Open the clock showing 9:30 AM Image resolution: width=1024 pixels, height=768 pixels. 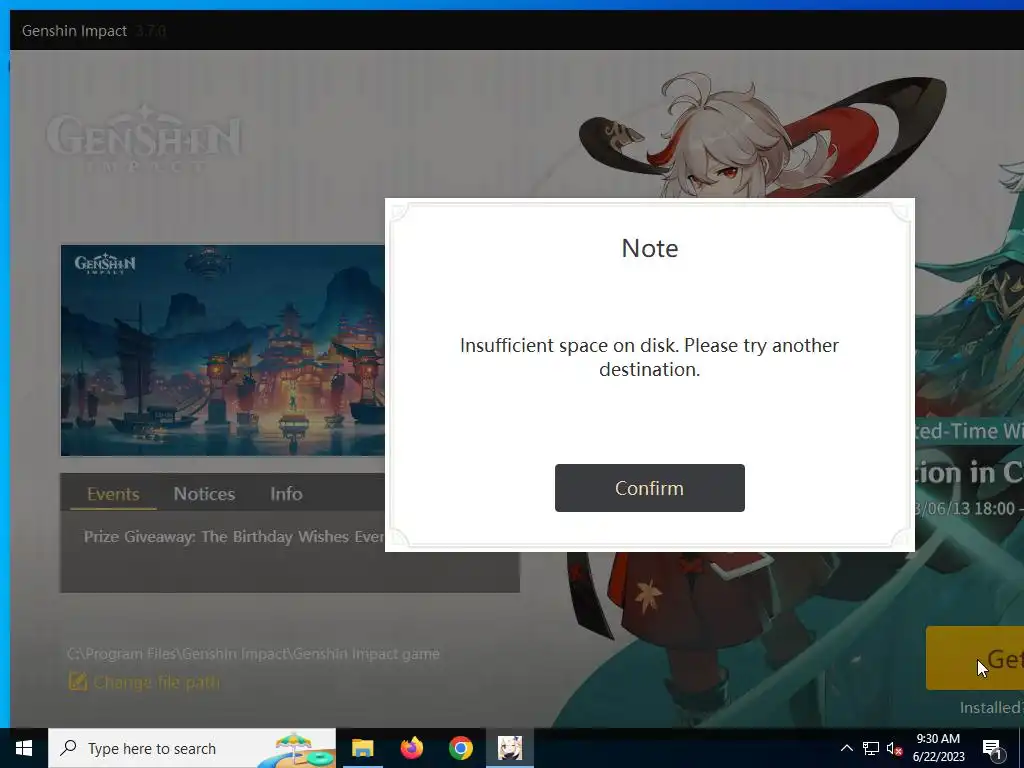938,748
